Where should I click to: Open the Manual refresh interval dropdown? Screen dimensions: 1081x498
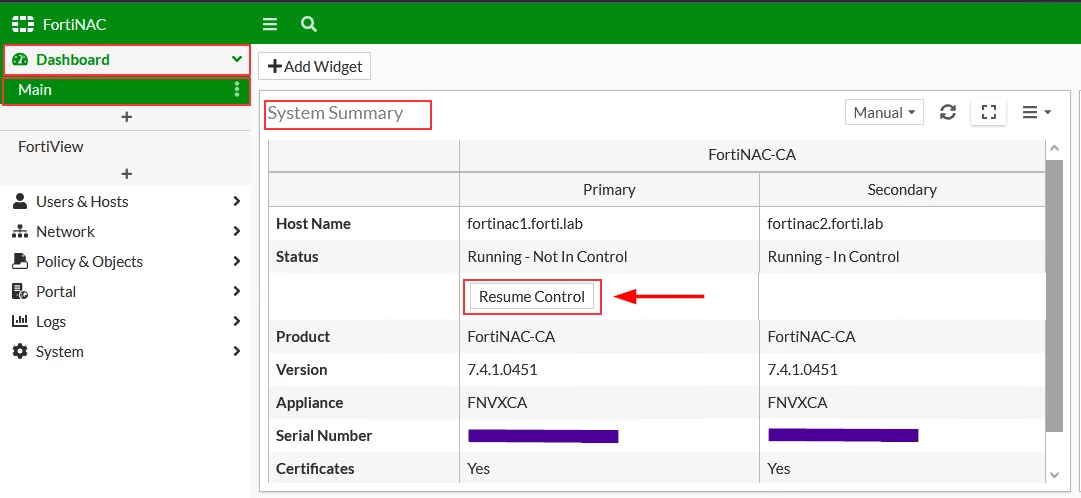coord(884,112)
